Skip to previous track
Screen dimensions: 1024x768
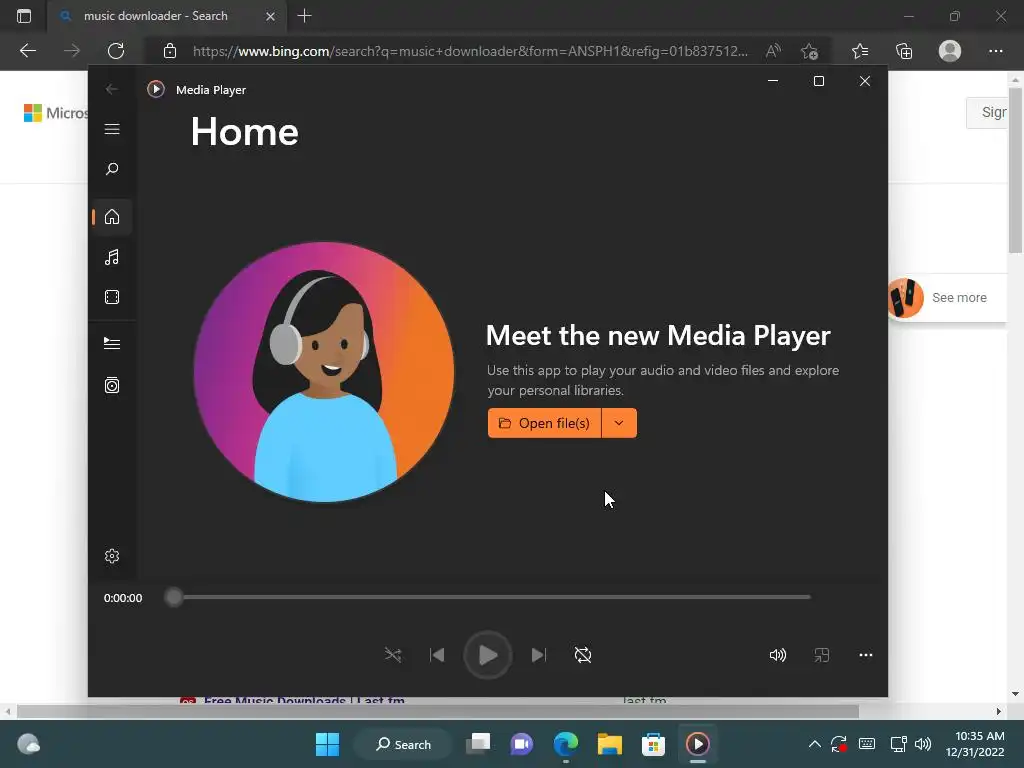437,655
